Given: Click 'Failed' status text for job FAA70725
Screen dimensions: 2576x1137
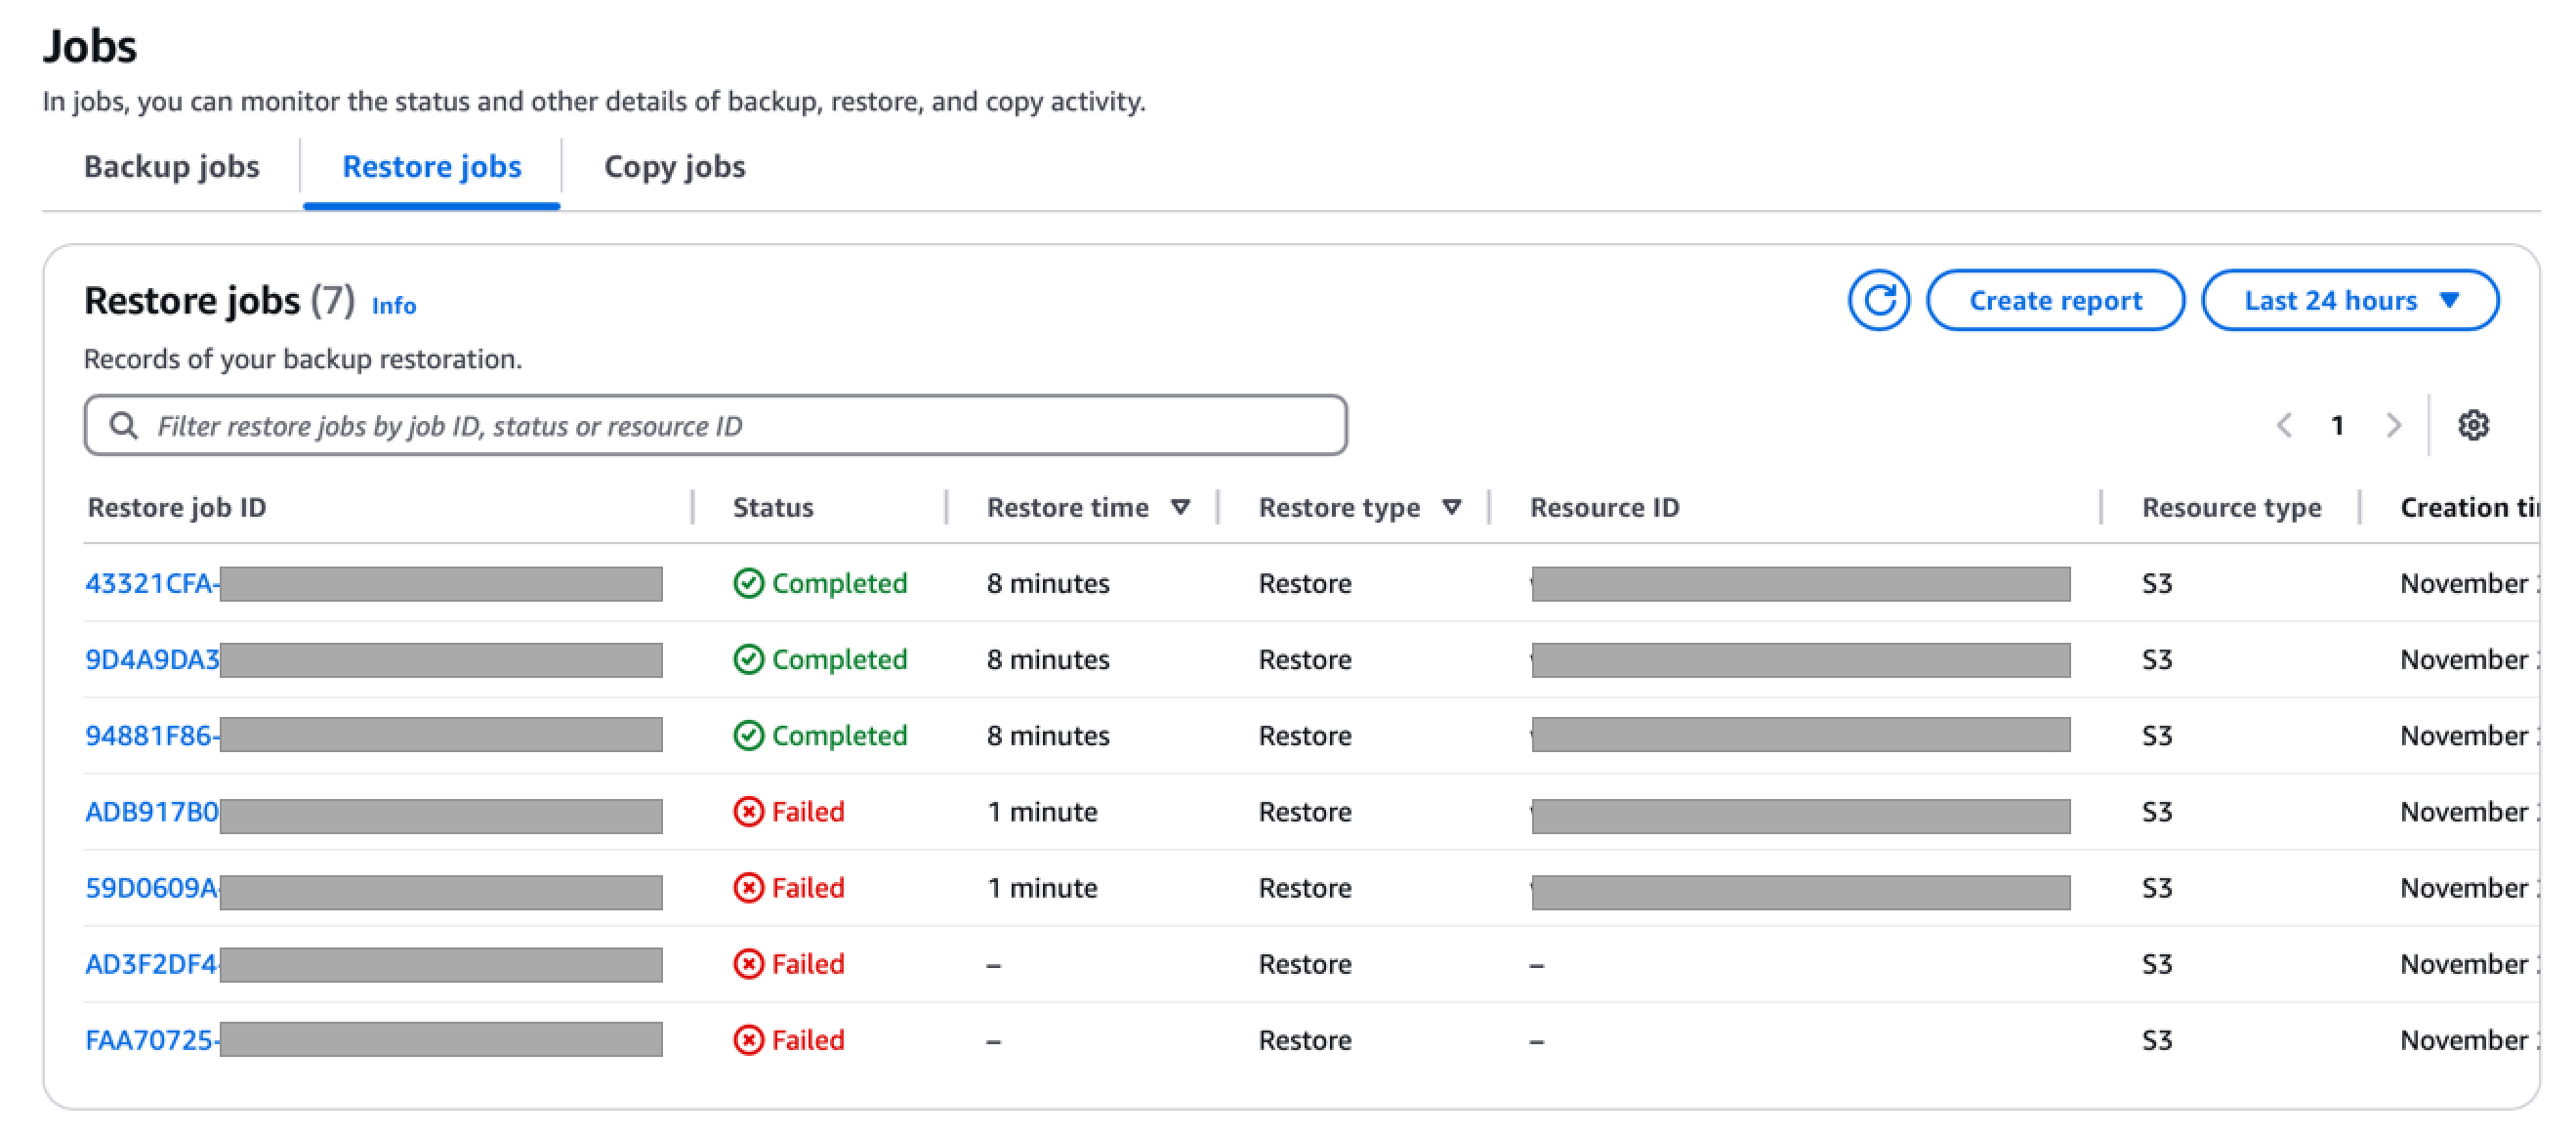Looking at the screenshot, I should tap(808, 1039).
